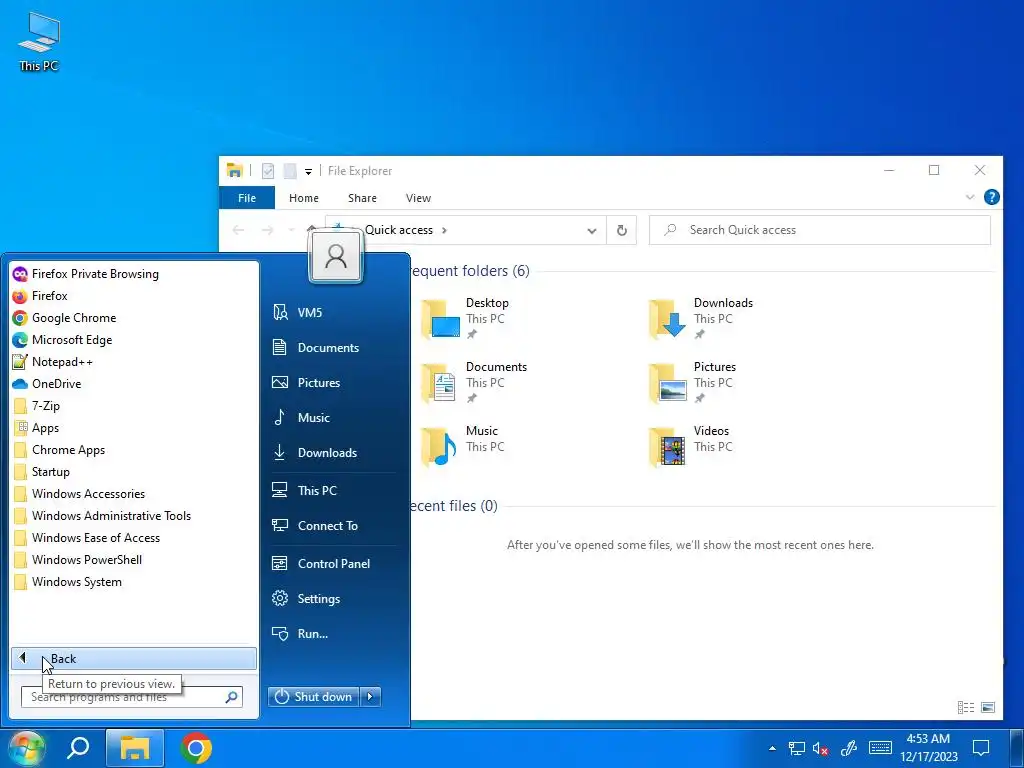Click the Quick access breadcrumb chevron
Viewport: 1024px width, 768px height.
(x=445, y=231)
